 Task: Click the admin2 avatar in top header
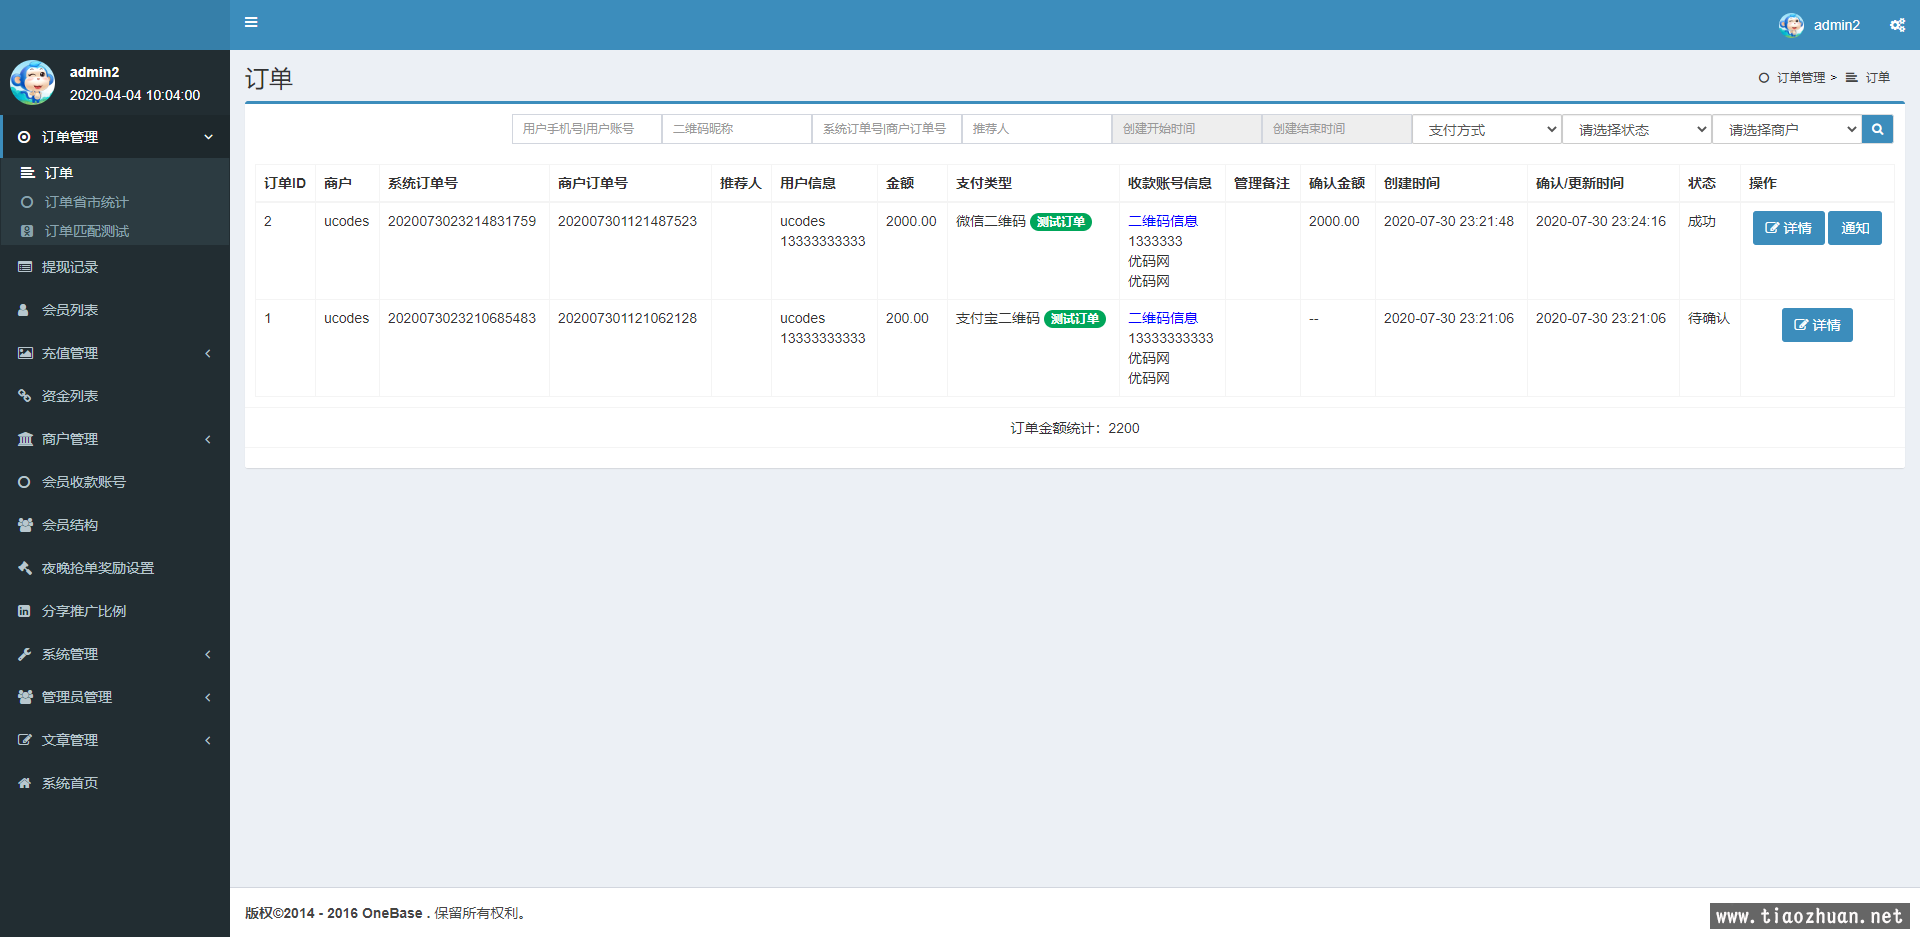click(x=1791, y=25)
